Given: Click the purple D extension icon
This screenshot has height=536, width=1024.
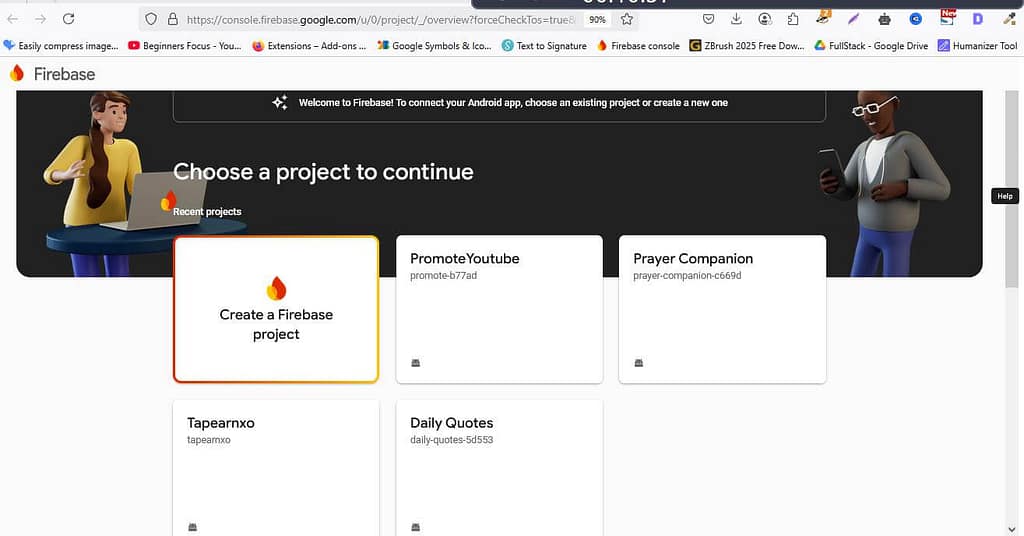Looking at the screenshot, I should (978, 19).
